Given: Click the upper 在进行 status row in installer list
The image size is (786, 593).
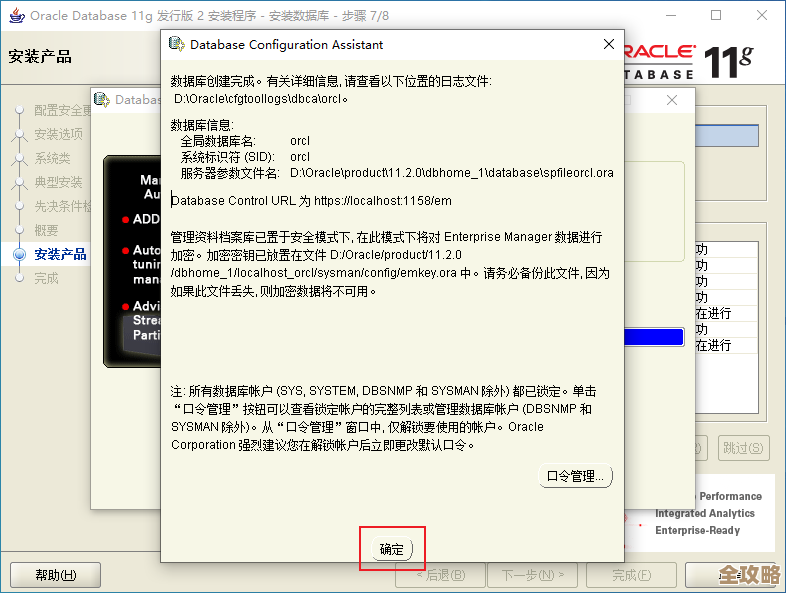Looking at the screenshot, I should [726, 313].
